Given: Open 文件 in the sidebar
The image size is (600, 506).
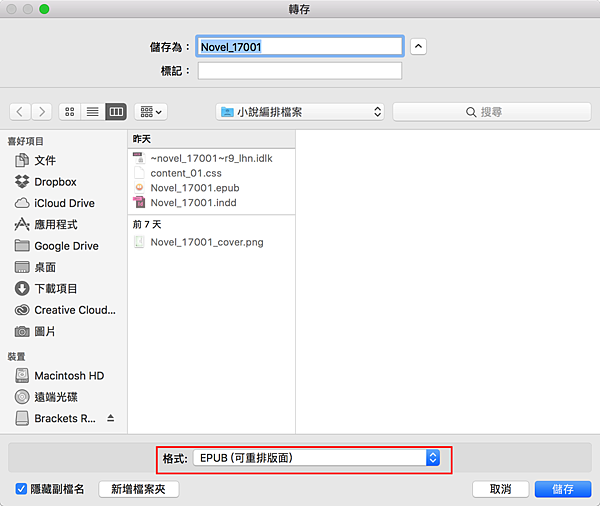Looking at the screenshot, I should [x=35, y=160].
